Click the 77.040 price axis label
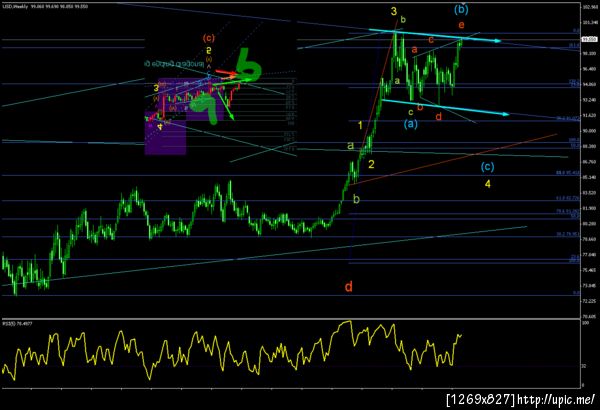600x410 pixels. (x=589, y=255)
